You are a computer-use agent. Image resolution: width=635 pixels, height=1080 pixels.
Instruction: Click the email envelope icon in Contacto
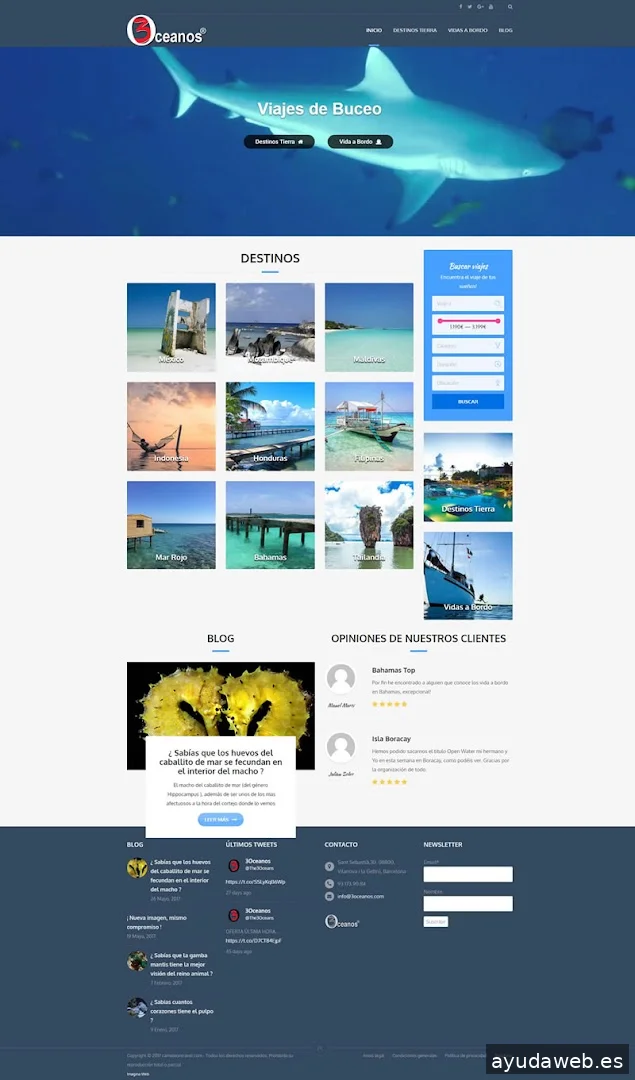tap(330, 896)
